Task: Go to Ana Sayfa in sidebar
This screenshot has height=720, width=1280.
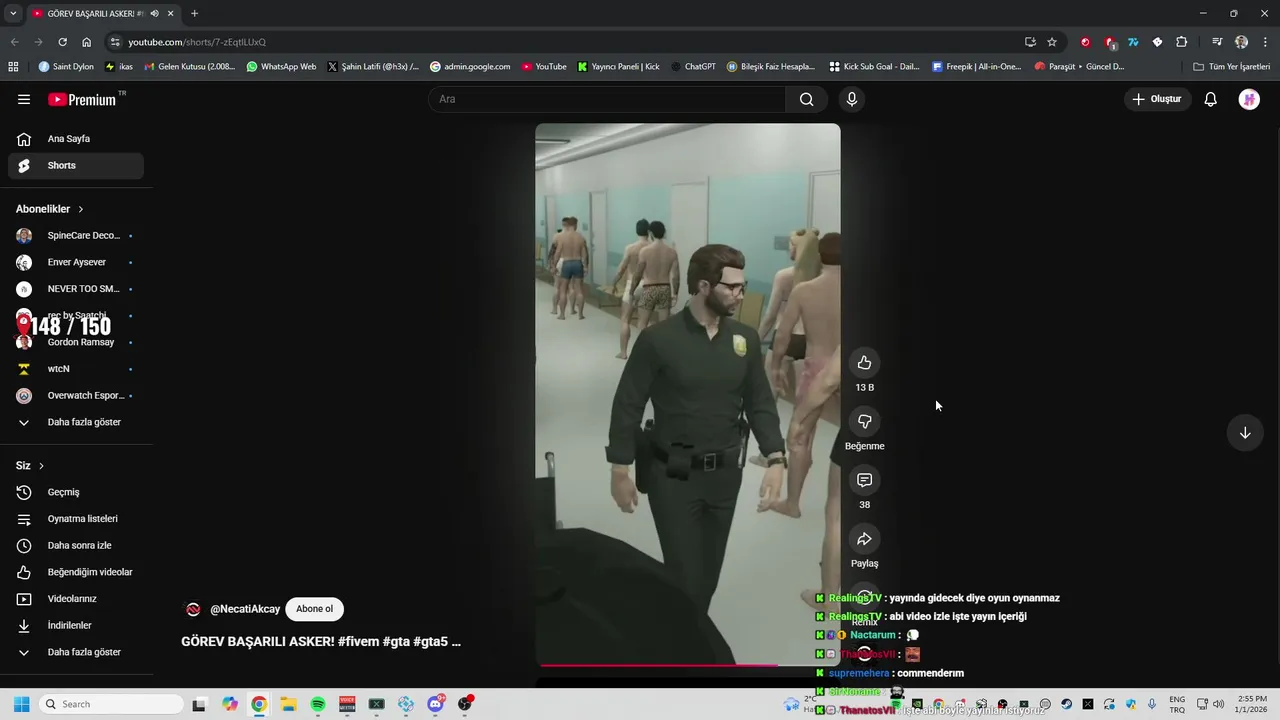Action: click(x=76, y=139)
